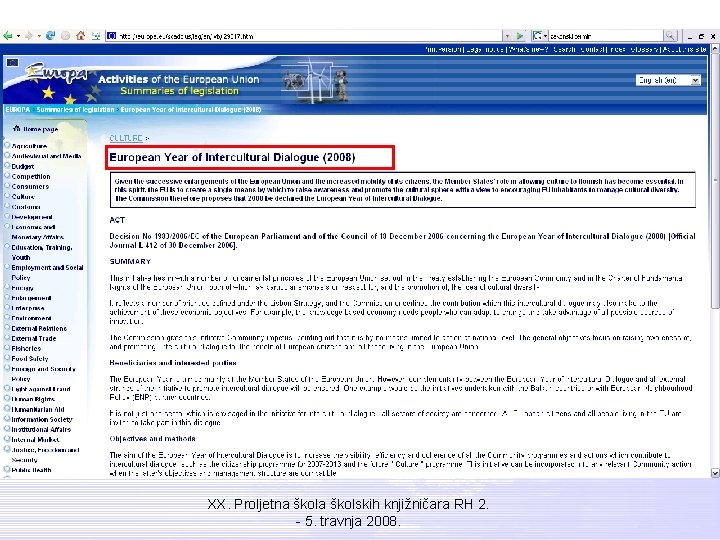This screenshot has width=720, height=540.
Task: Click the page scrollbar up arrow
Action: coord(714,49)
